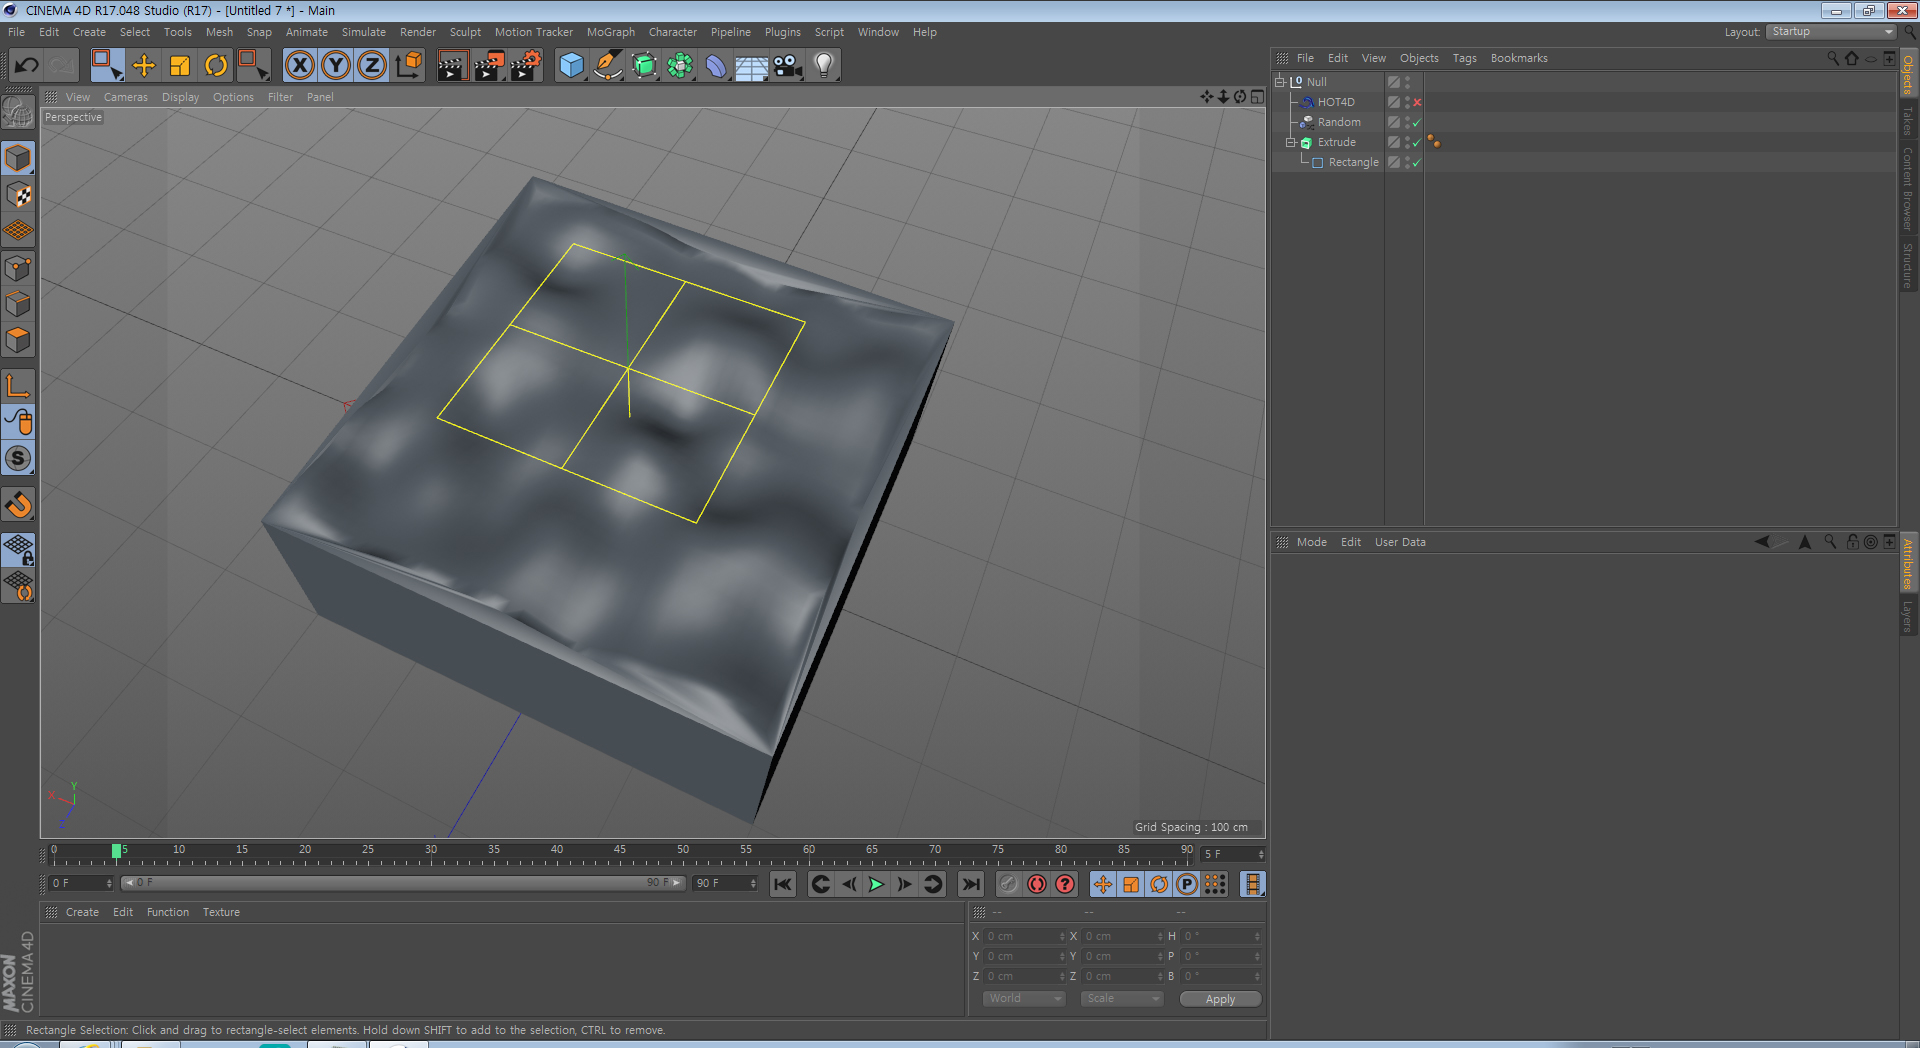The image size is (1920, 1048).
Task: Open the render settings icon
Action: [x=525, y=66]
